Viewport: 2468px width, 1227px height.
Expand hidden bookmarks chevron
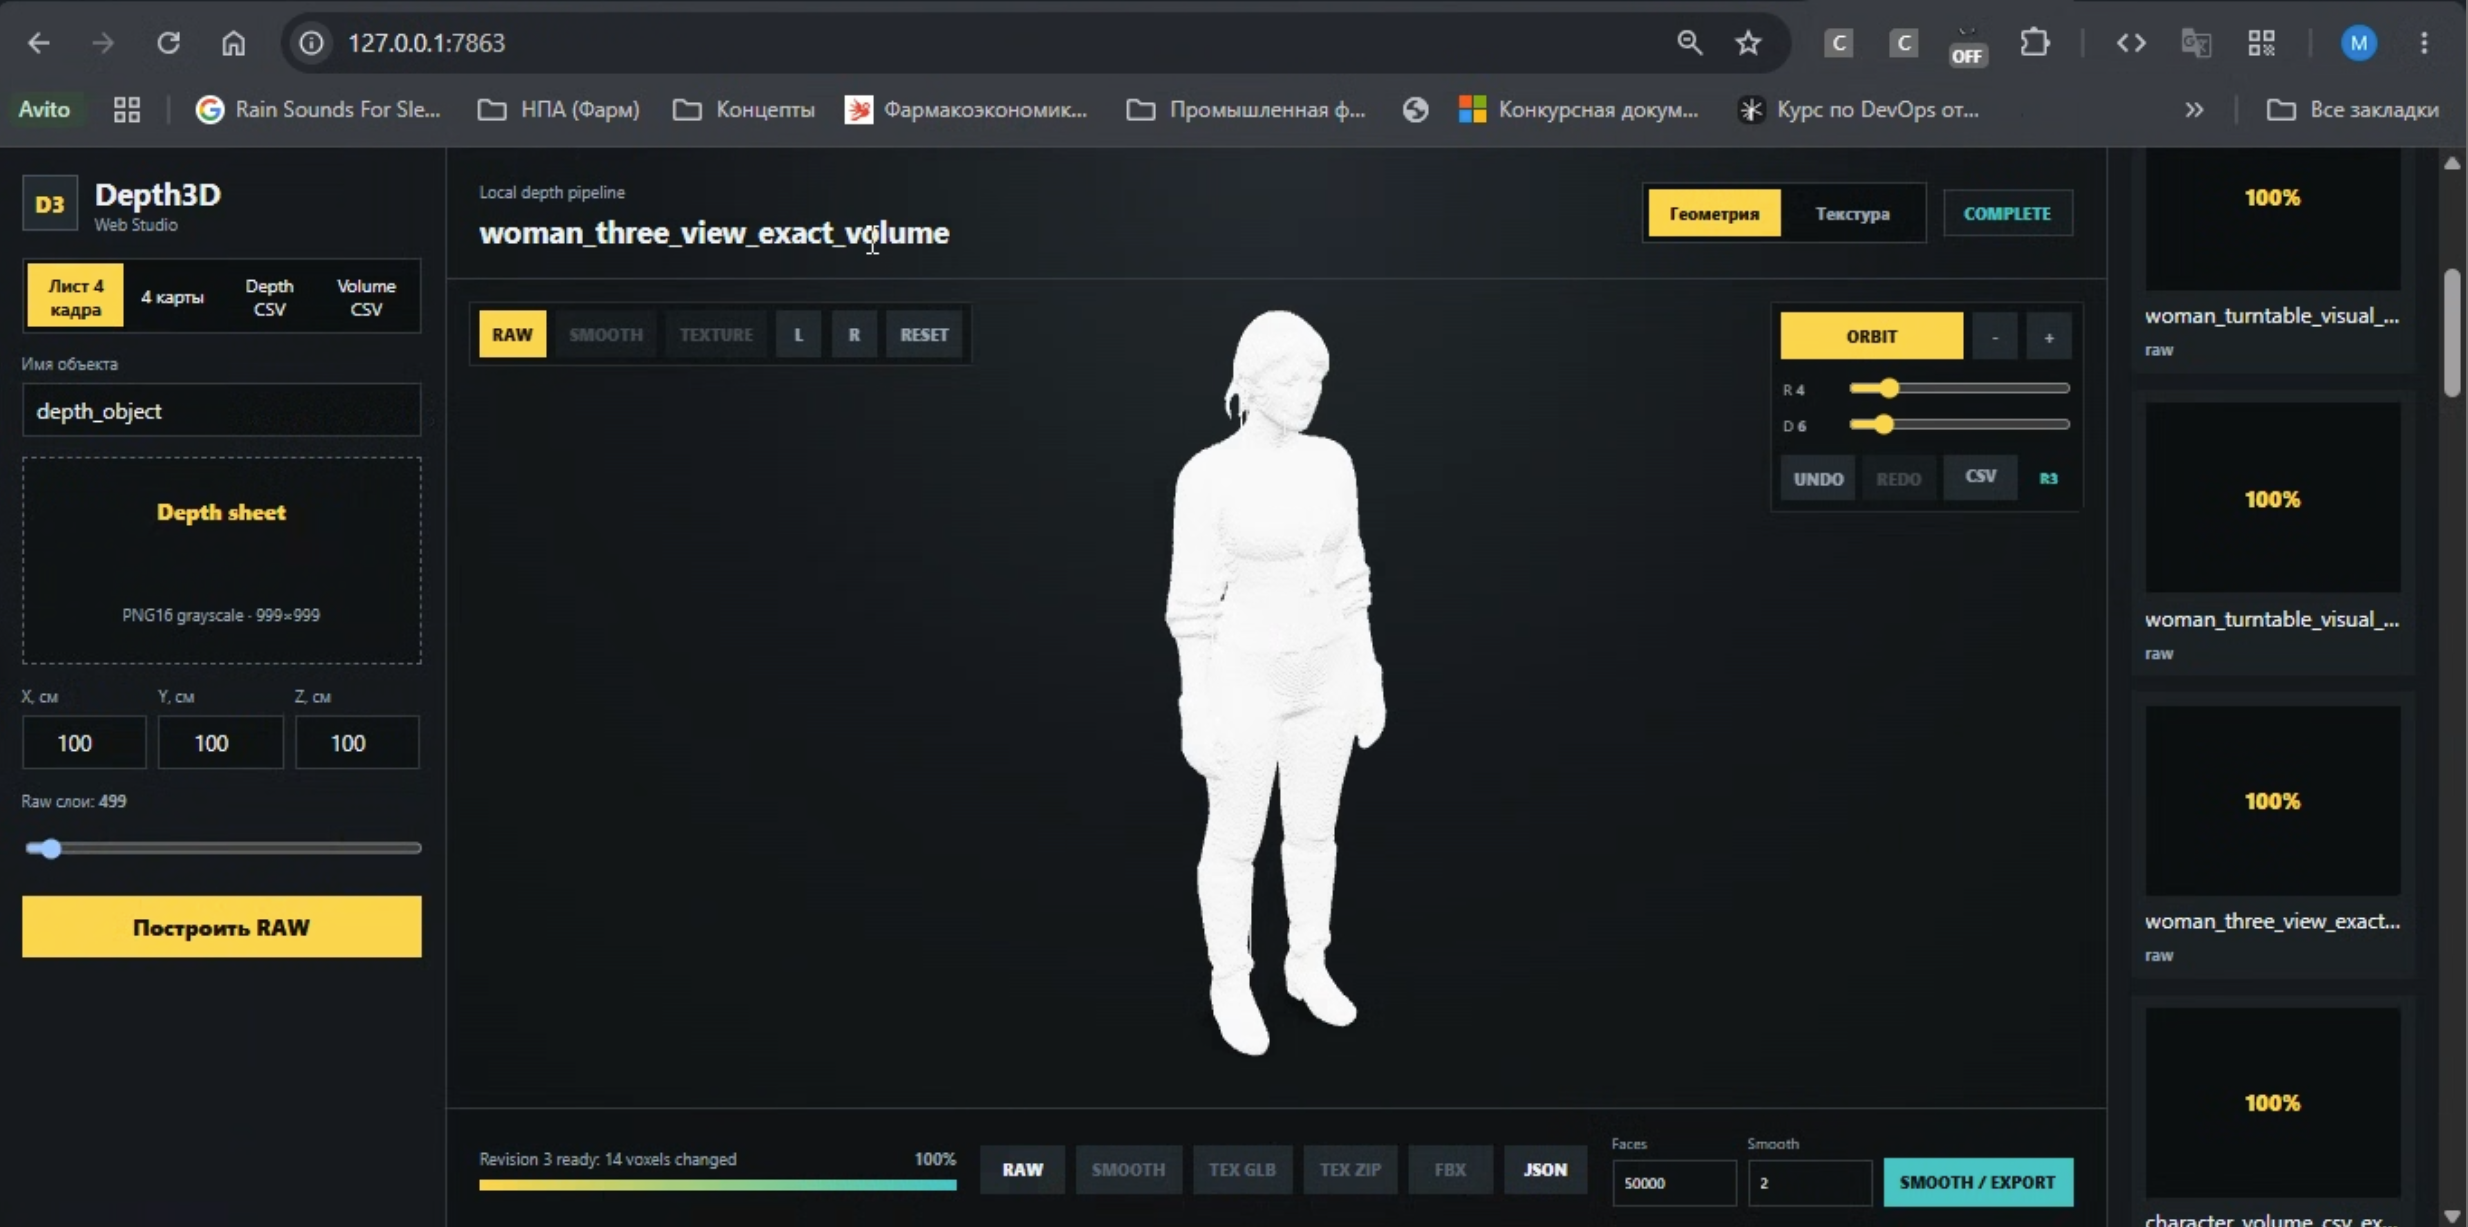pos(2194,110)
